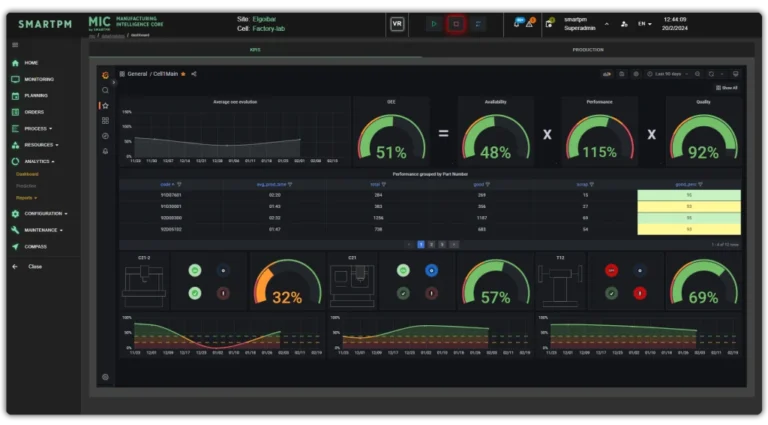Go to table page 2
Viewport: 768px width, 425px height.
click(432, 244)
